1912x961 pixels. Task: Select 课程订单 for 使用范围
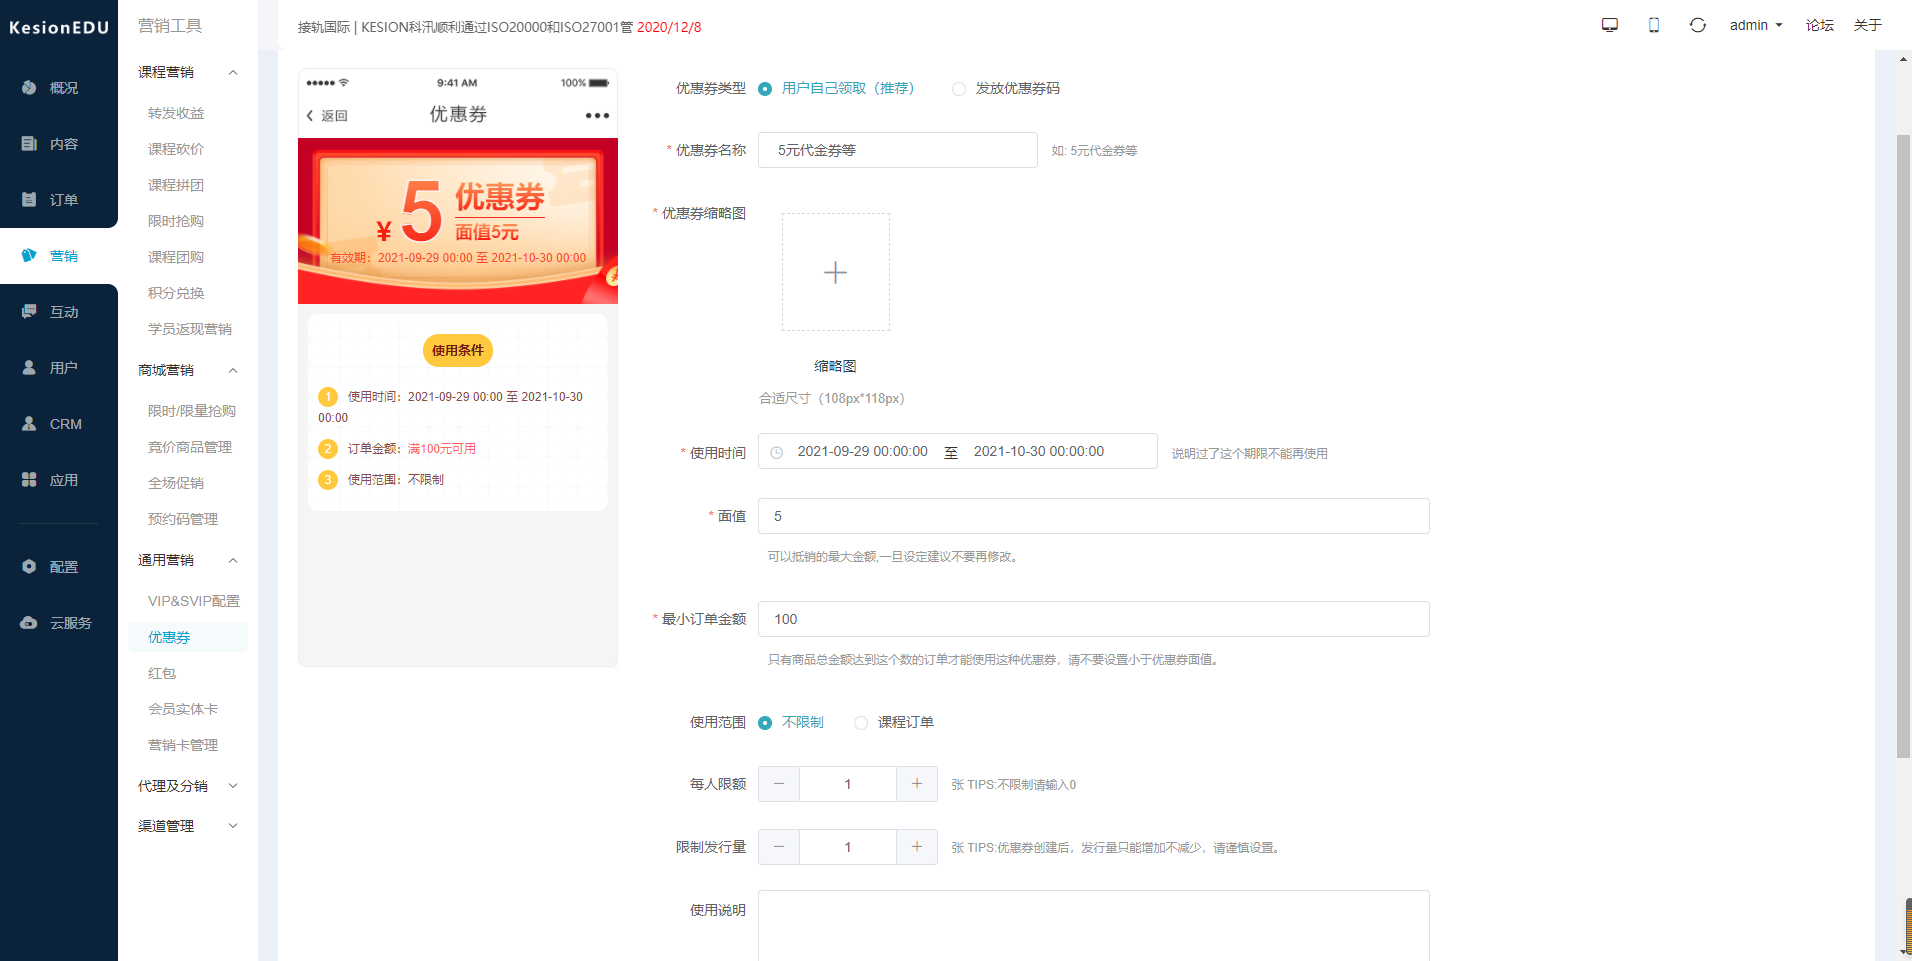click(894, 722)
